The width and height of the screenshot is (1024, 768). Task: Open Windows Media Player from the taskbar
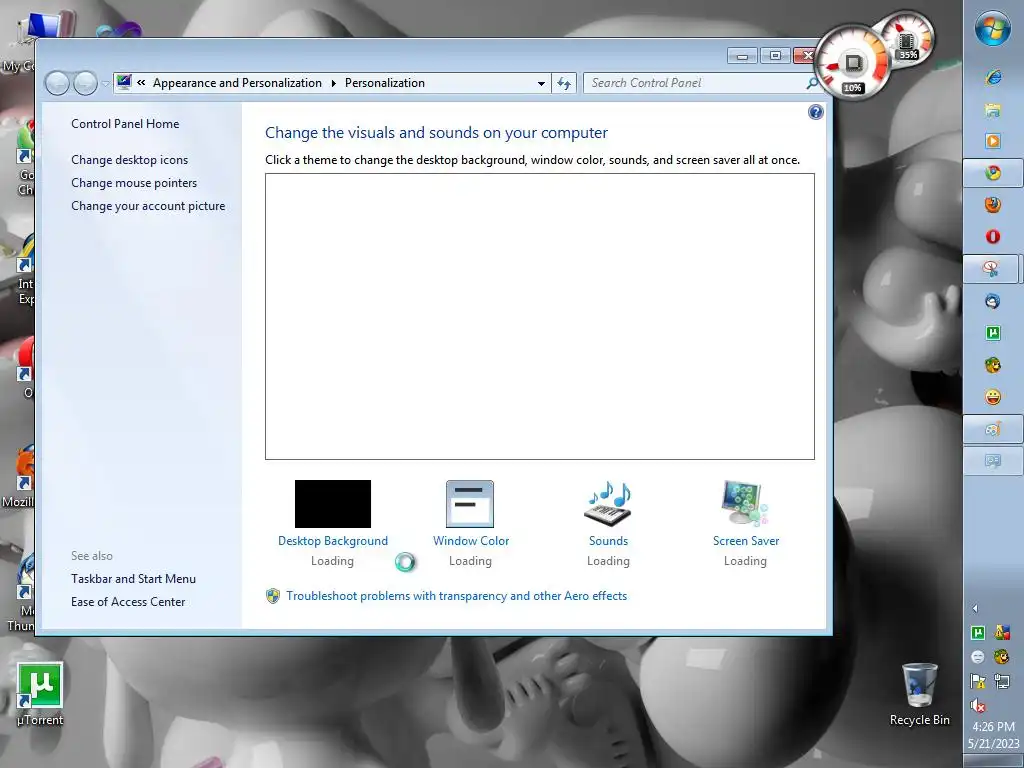[x=993, y=141]
